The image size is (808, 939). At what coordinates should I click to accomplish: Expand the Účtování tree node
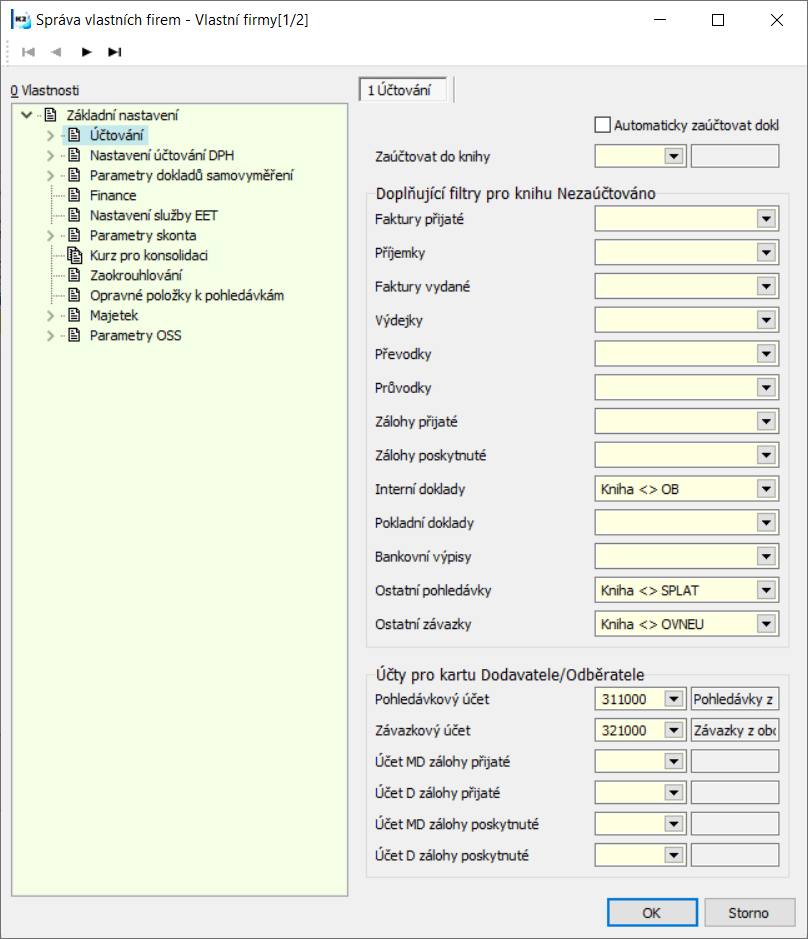click(x=50, y=135)
